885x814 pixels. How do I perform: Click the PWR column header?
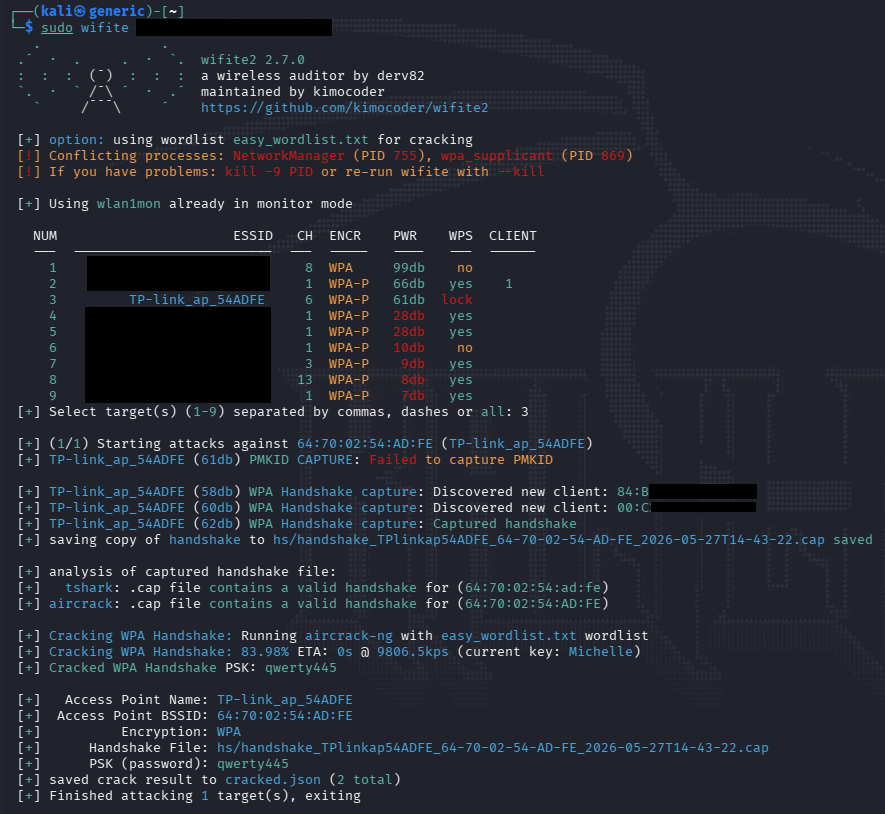405,235
